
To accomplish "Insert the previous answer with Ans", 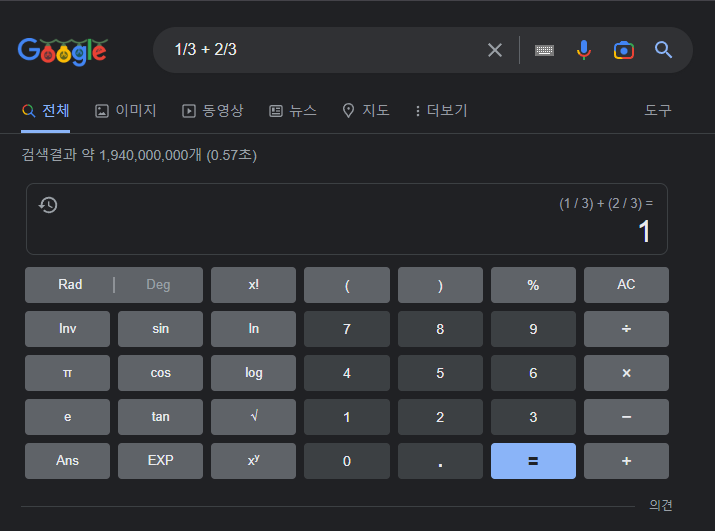I will pos(67,461).
